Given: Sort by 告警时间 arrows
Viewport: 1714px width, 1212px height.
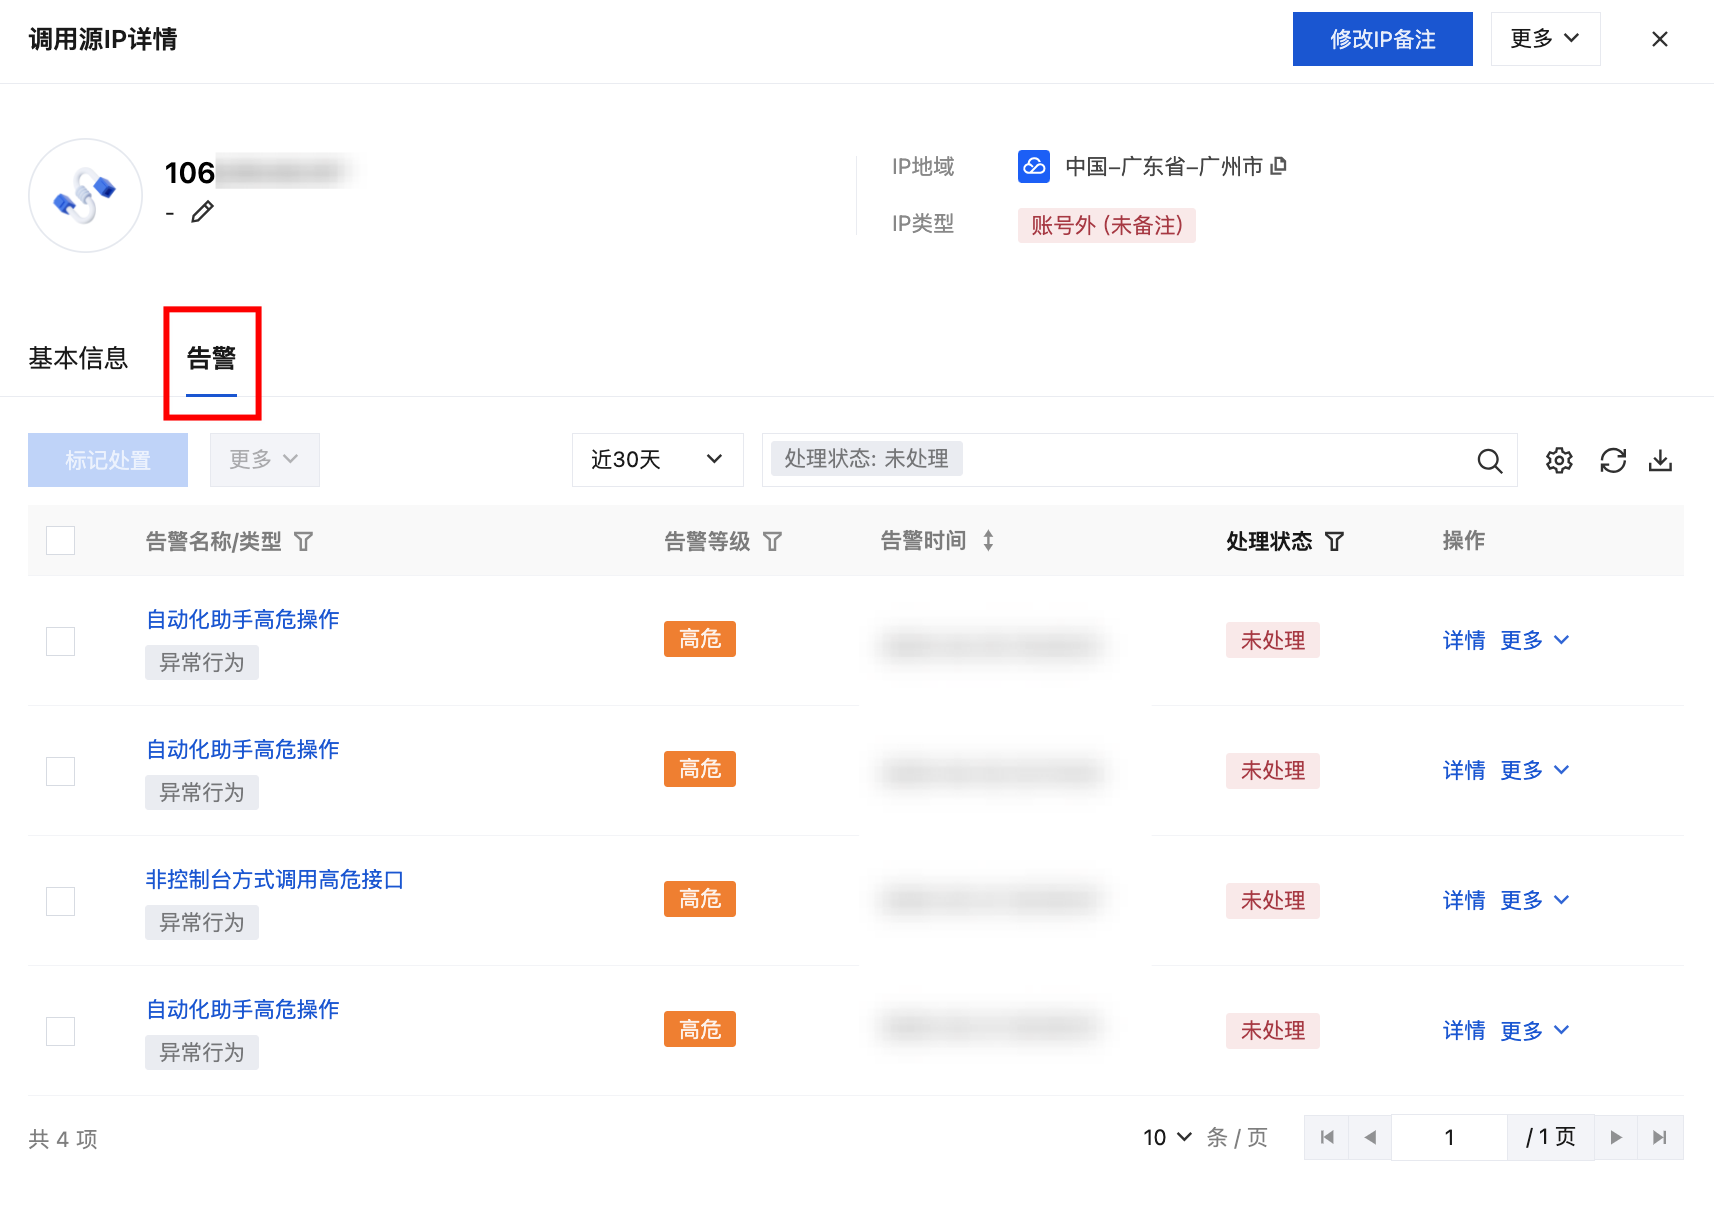Looking at the screenshot, I should pos(988,541).
